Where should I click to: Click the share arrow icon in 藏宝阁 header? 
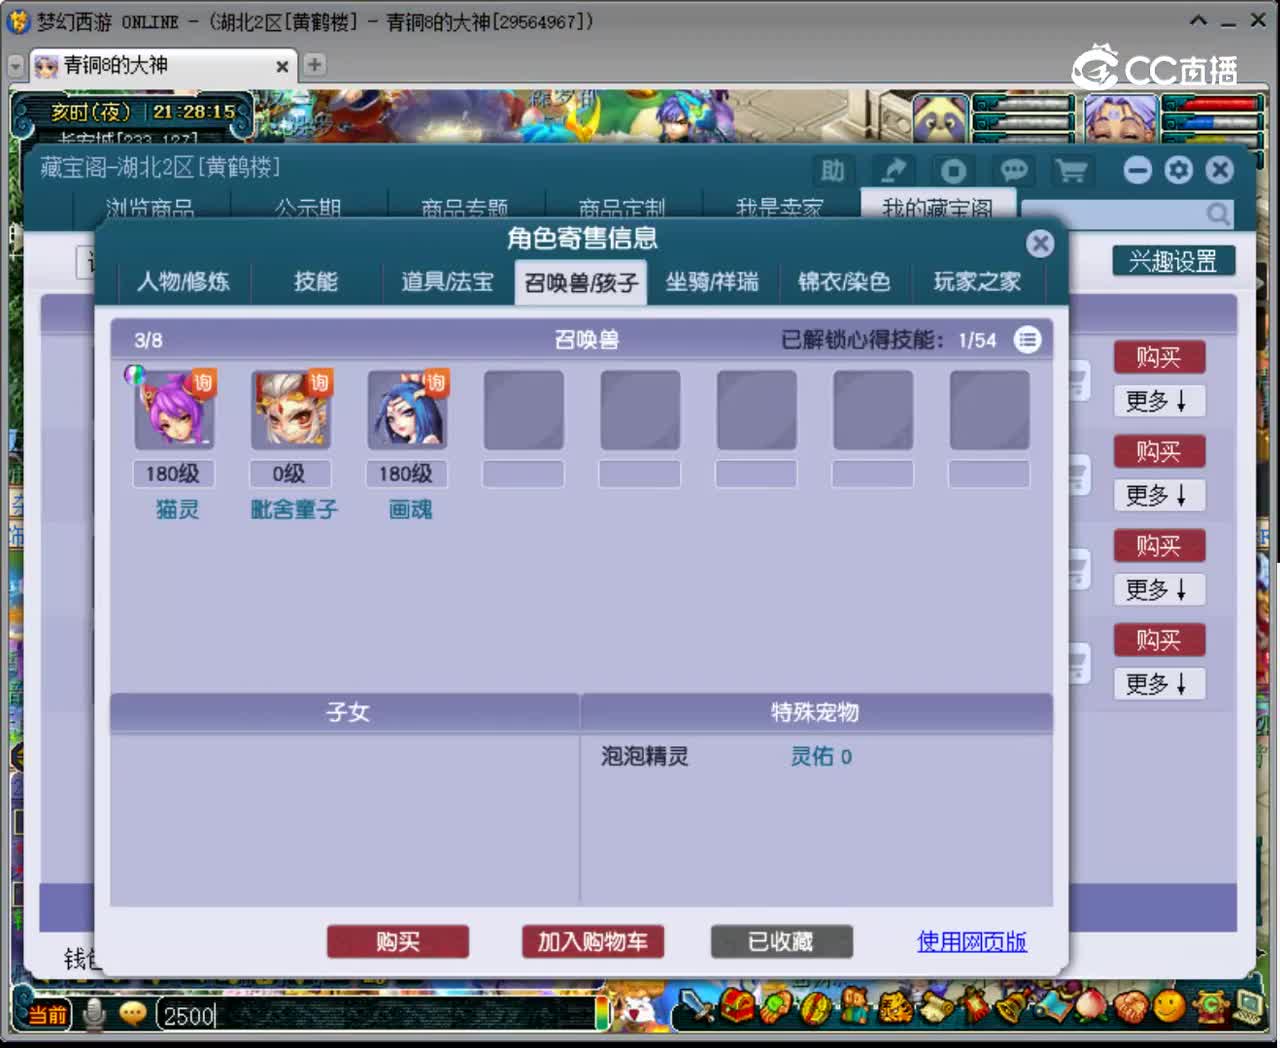click(893, 171)
